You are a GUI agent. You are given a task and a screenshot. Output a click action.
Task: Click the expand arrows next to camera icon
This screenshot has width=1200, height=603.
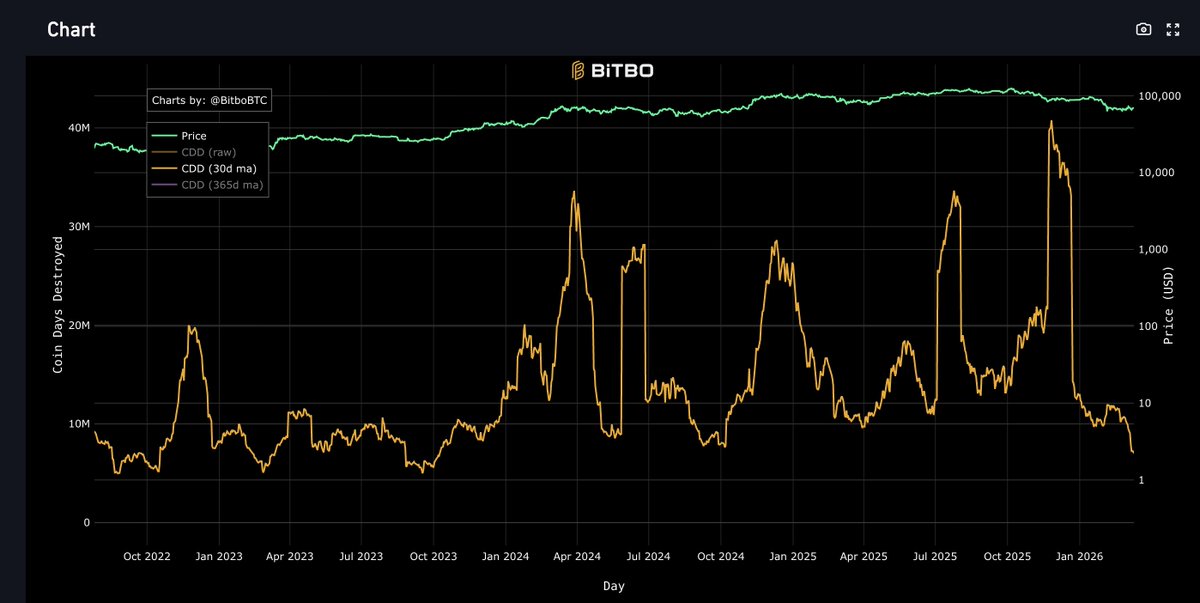click(1172, 29)
